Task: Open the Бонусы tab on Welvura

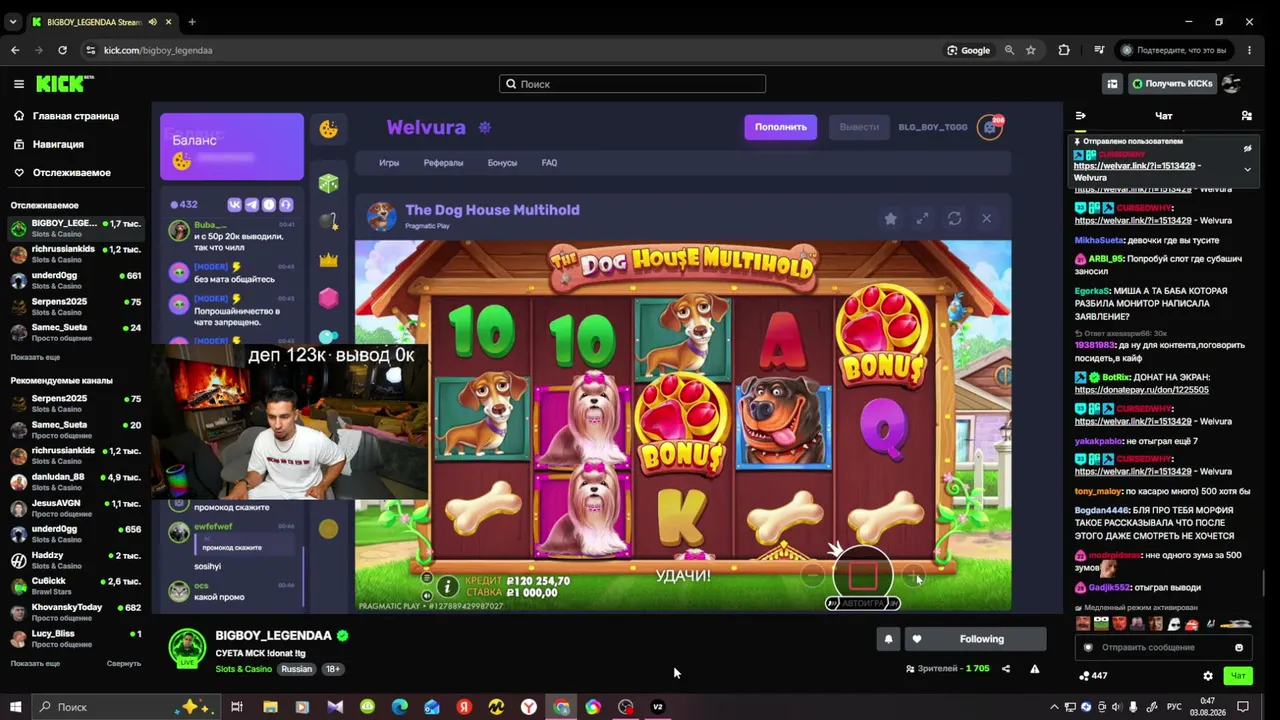Action: point(502,163)
